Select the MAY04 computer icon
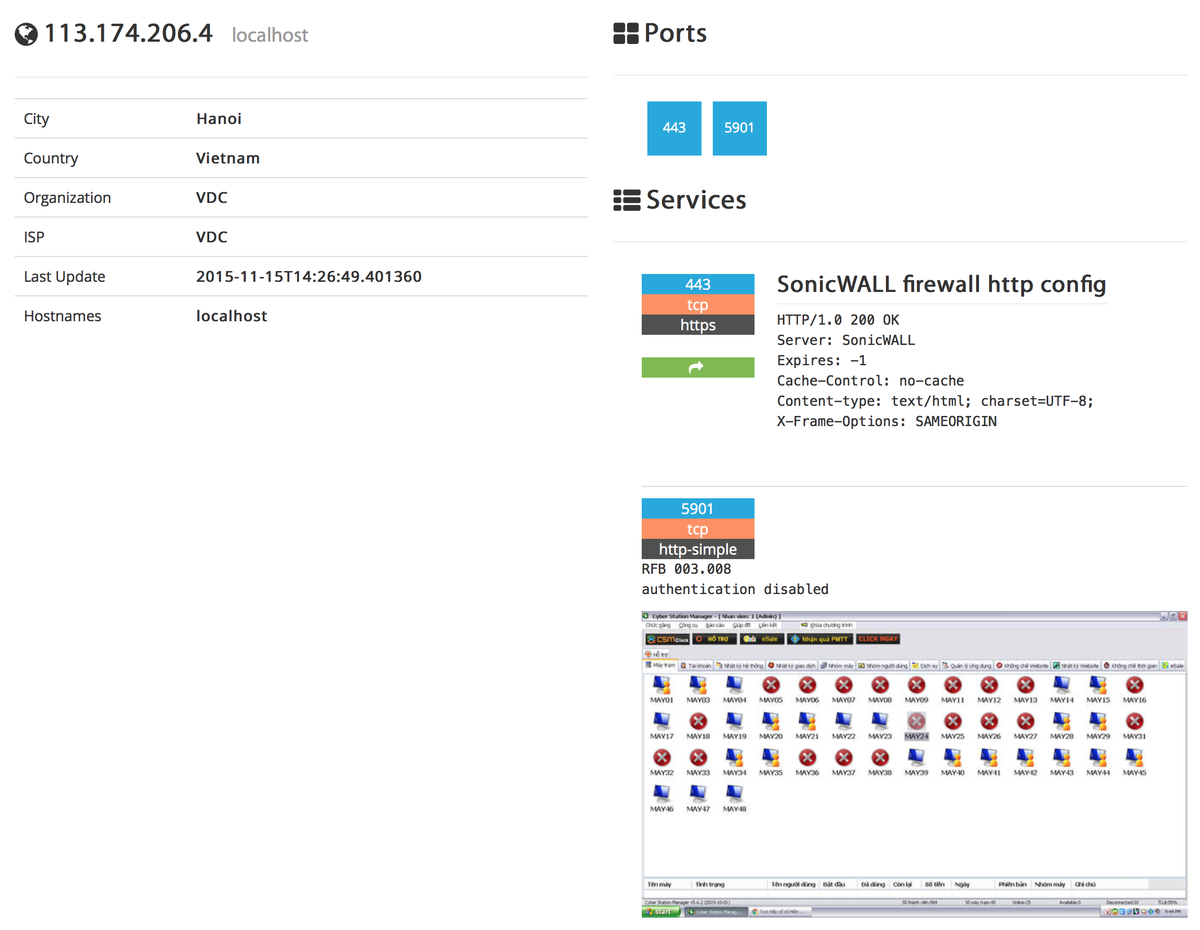Screen dimensions: 1200x930 click(x=734, y=685)
